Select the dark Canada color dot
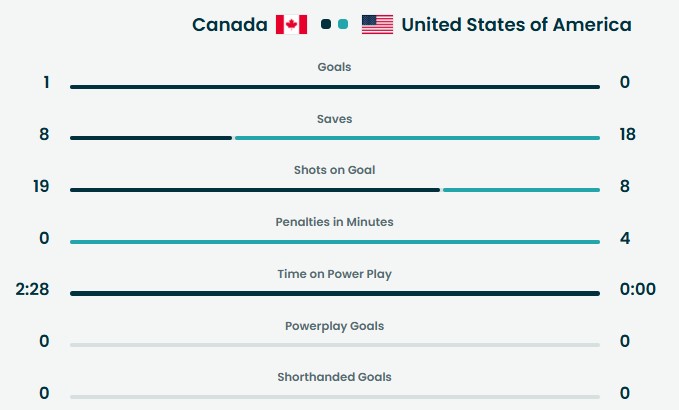The height and width of the screenshot is (410, 679). tap(326, 24)
